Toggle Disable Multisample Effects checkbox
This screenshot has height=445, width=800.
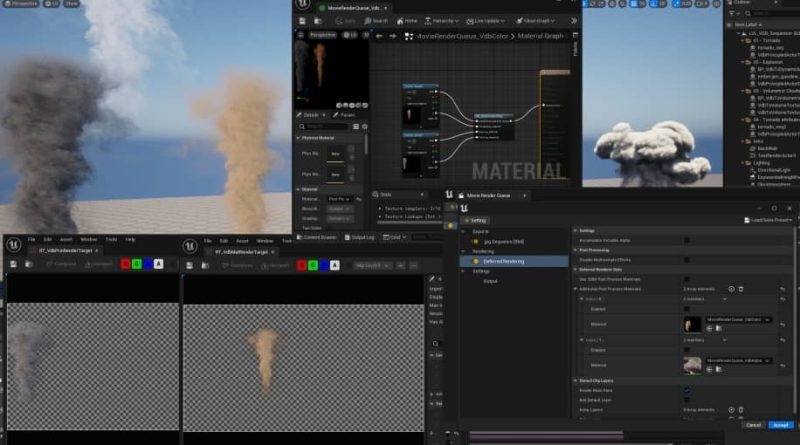[x=687, y=260]
